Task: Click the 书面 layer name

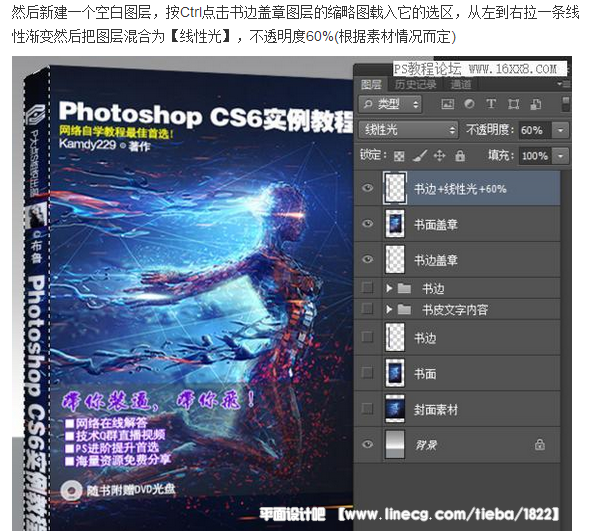Action: pyautogui.click(x=425, y=374)
